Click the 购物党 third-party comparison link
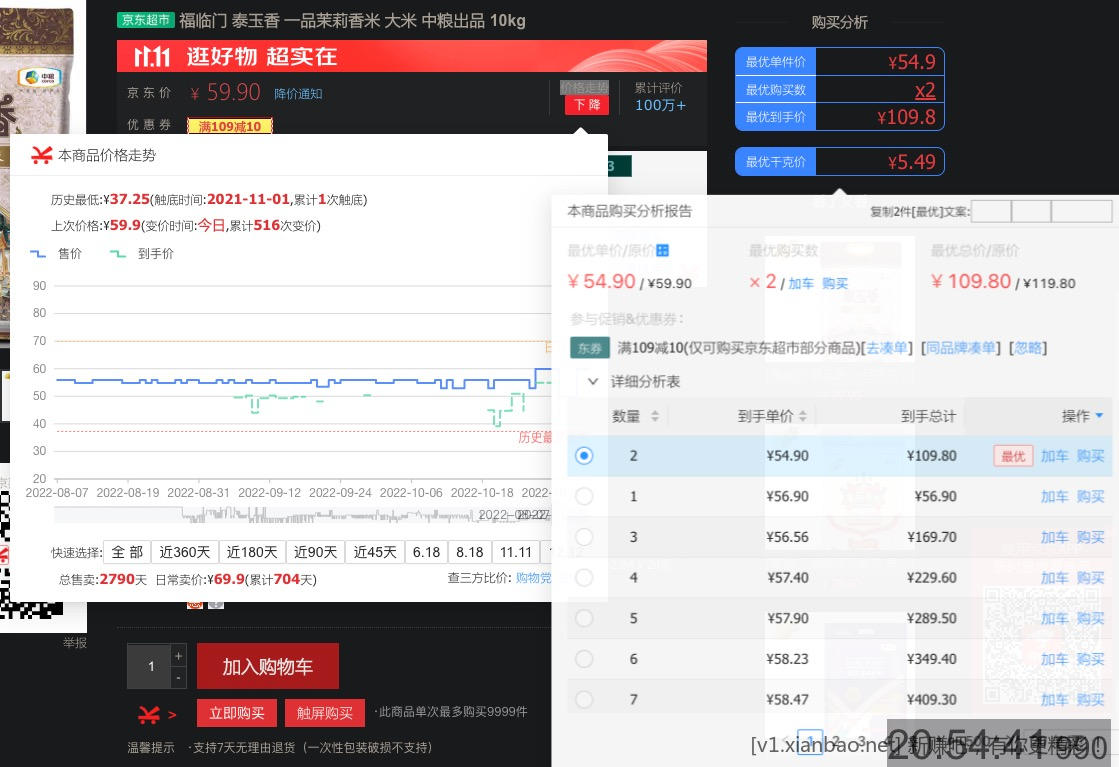Image resolution: width=1119 pixels, height=767 pixels. [x=534, y=578]
